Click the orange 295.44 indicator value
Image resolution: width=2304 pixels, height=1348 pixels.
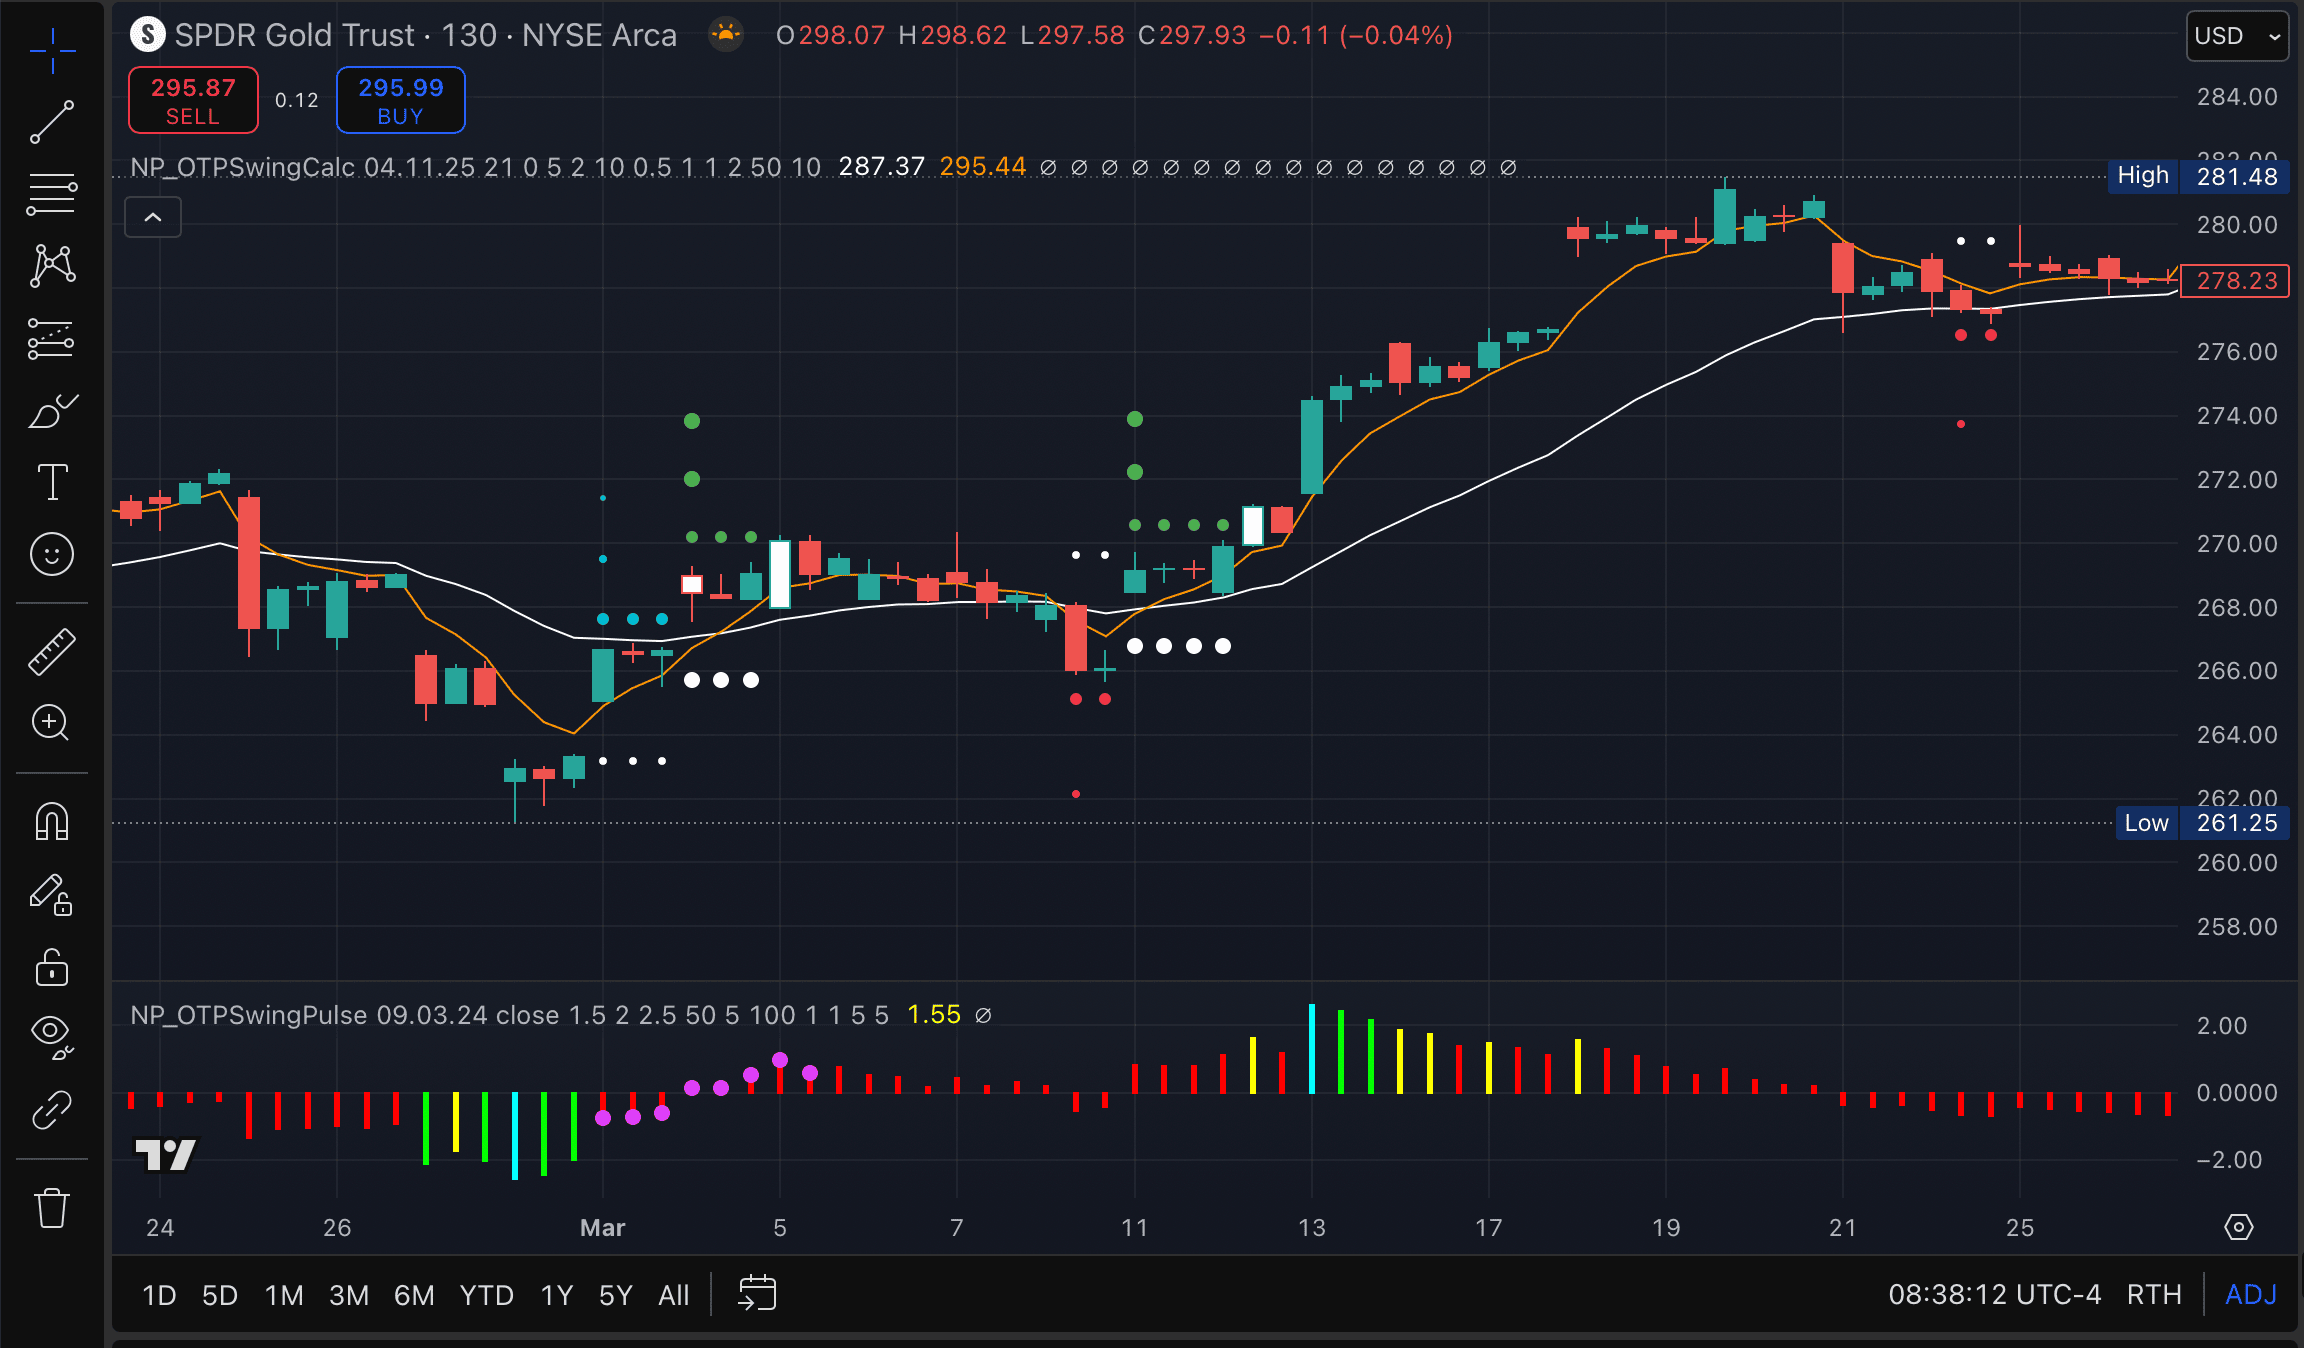(983, 167)
